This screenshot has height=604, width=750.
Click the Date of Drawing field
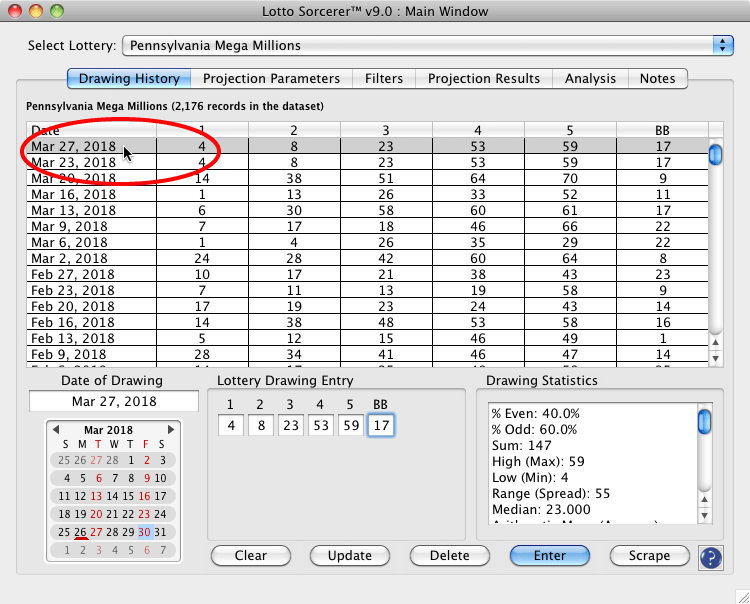[x=114, y=401]
